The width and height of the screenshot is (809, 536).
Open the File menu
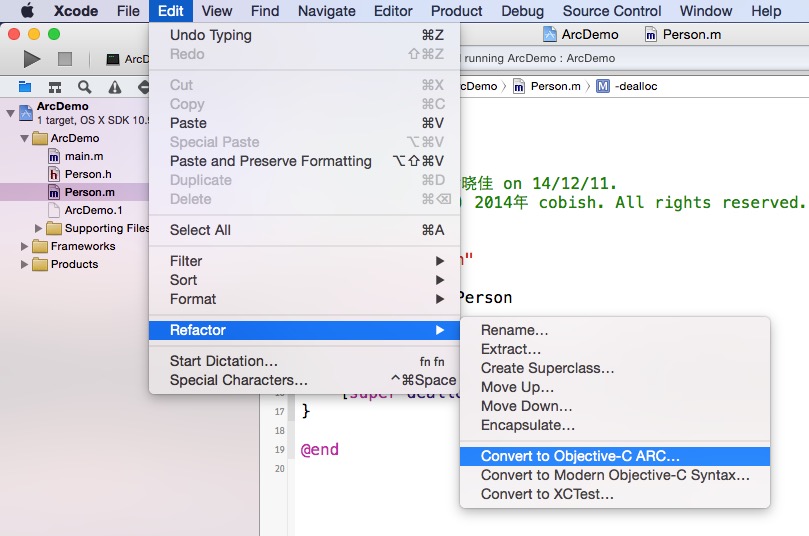tap(128, 11)
